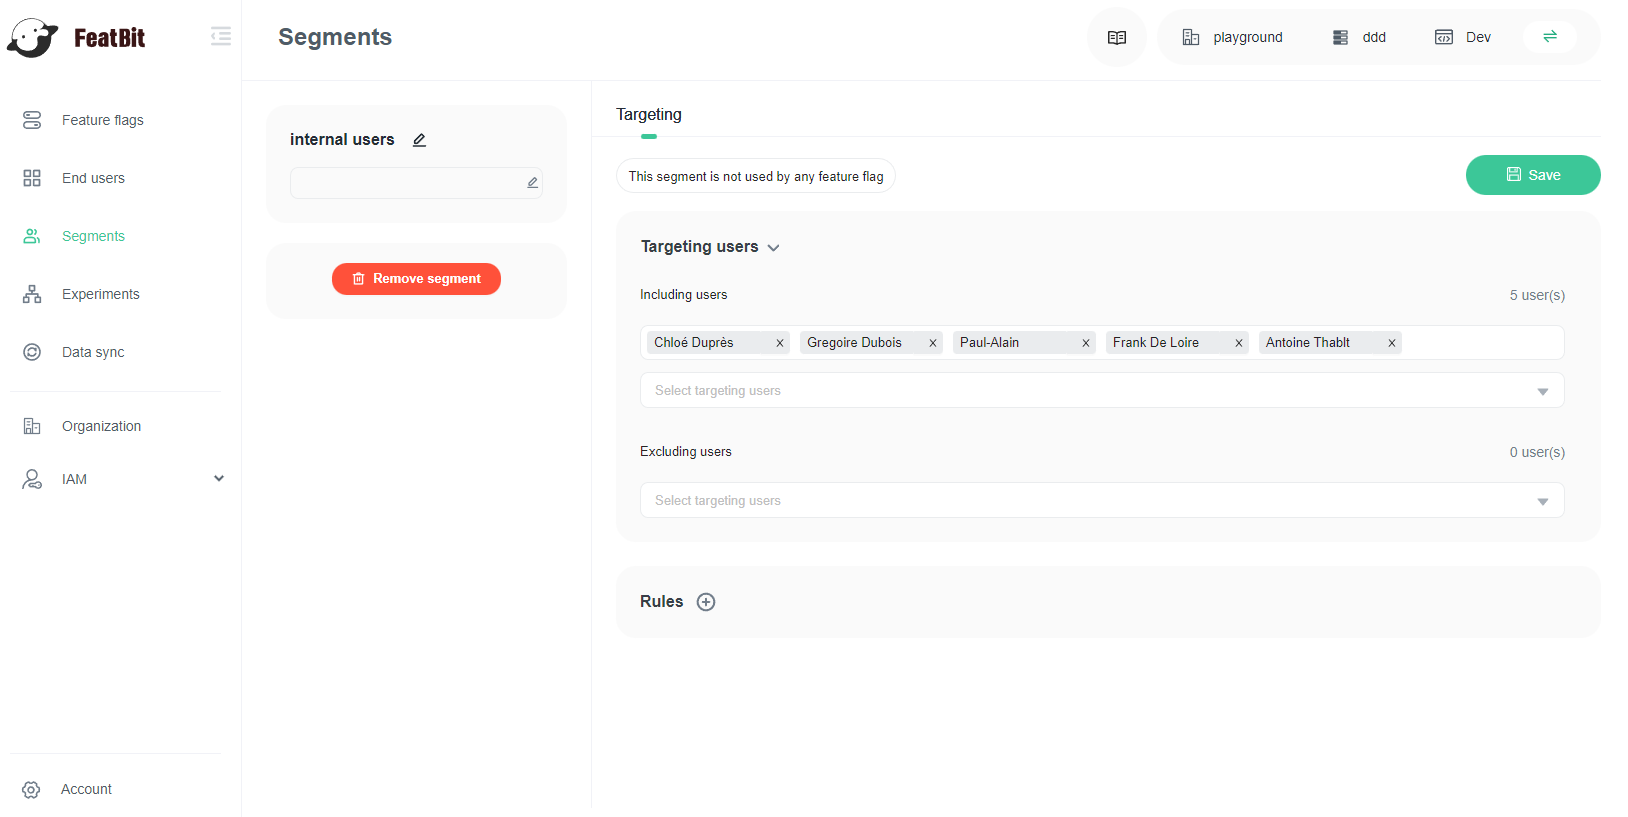Image resolution: width=1628 pixels, height=817 pixels.
Task: Collapse the sidebar menu icon
Action: [x=221, y=37]
